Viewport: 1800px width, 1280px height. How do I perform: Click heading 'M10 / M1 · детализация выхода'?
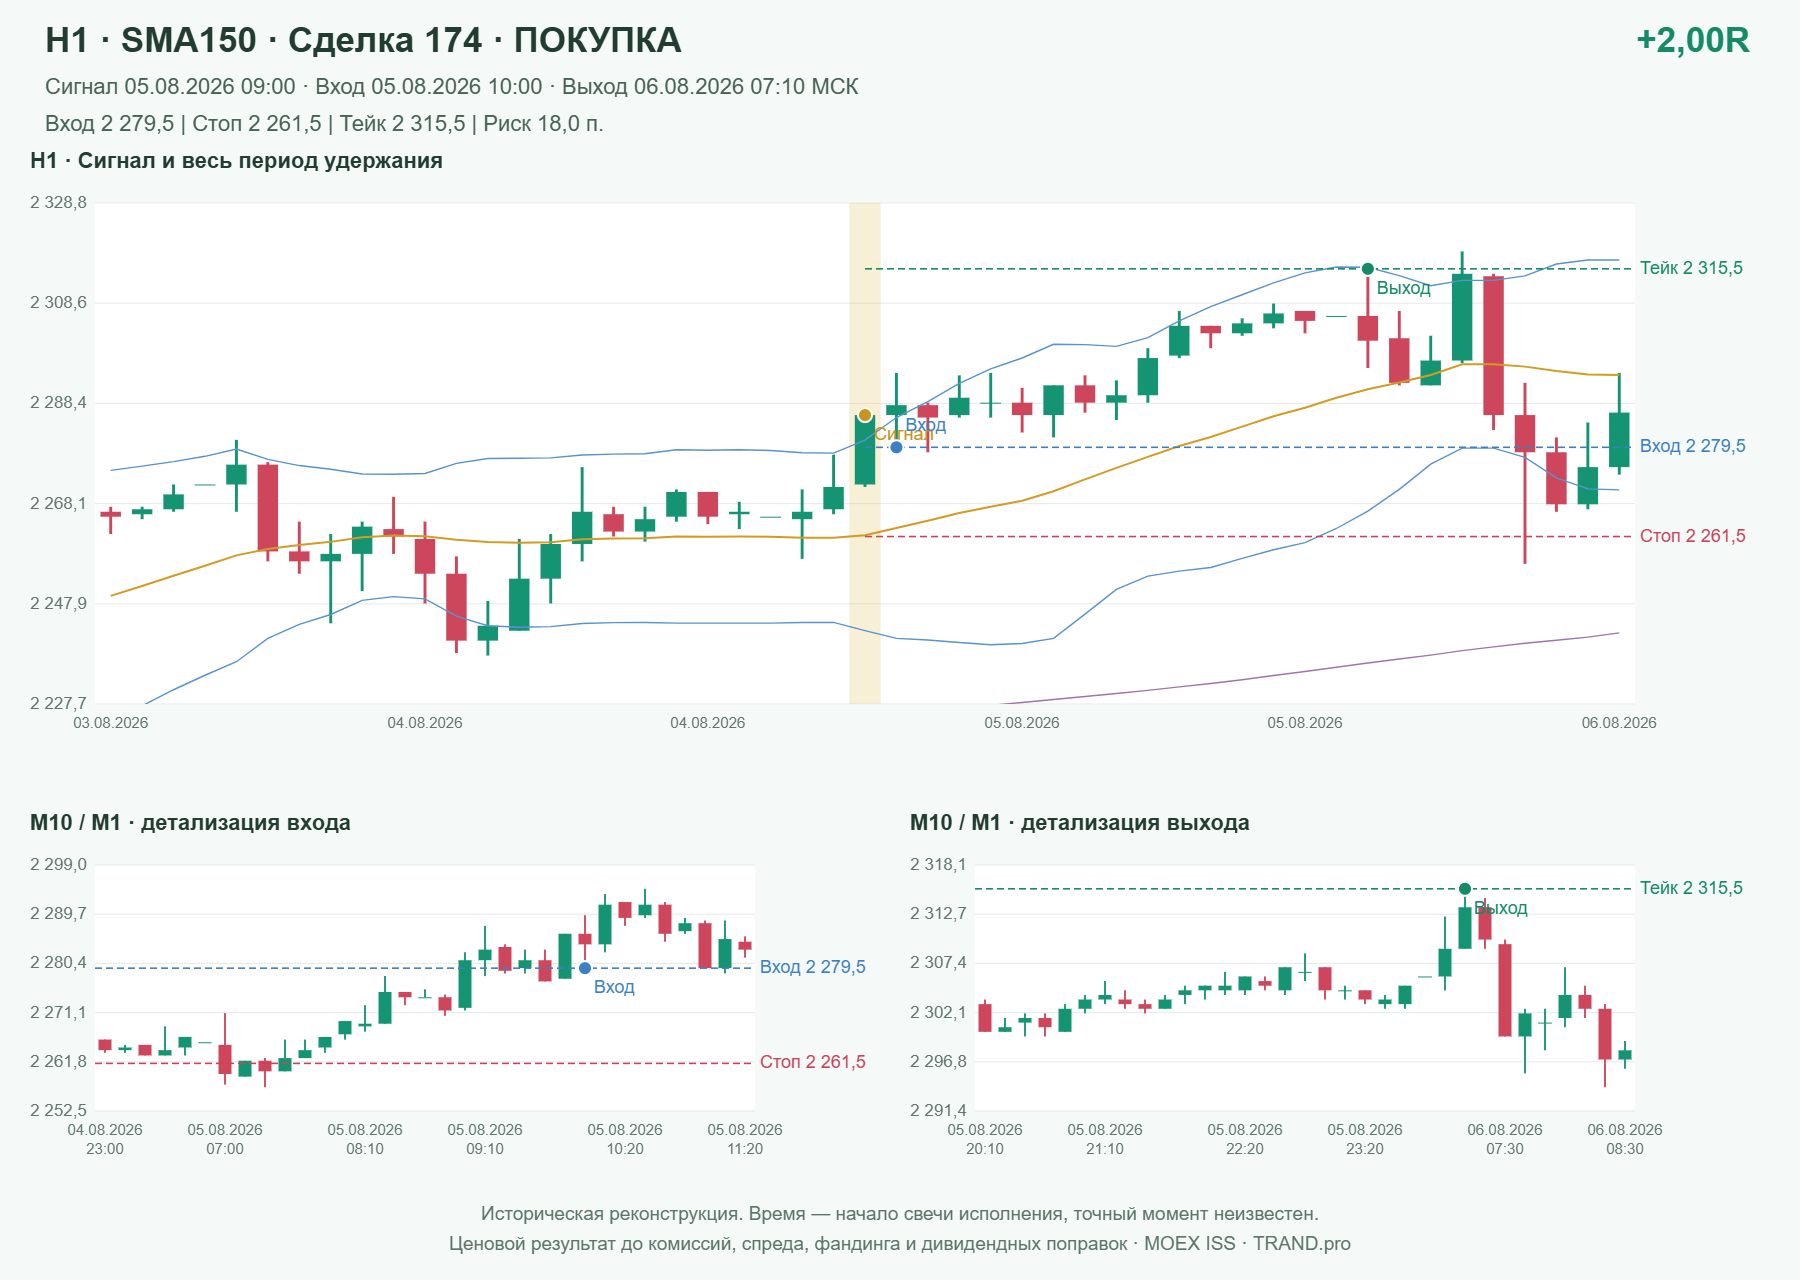[1079, 823]
